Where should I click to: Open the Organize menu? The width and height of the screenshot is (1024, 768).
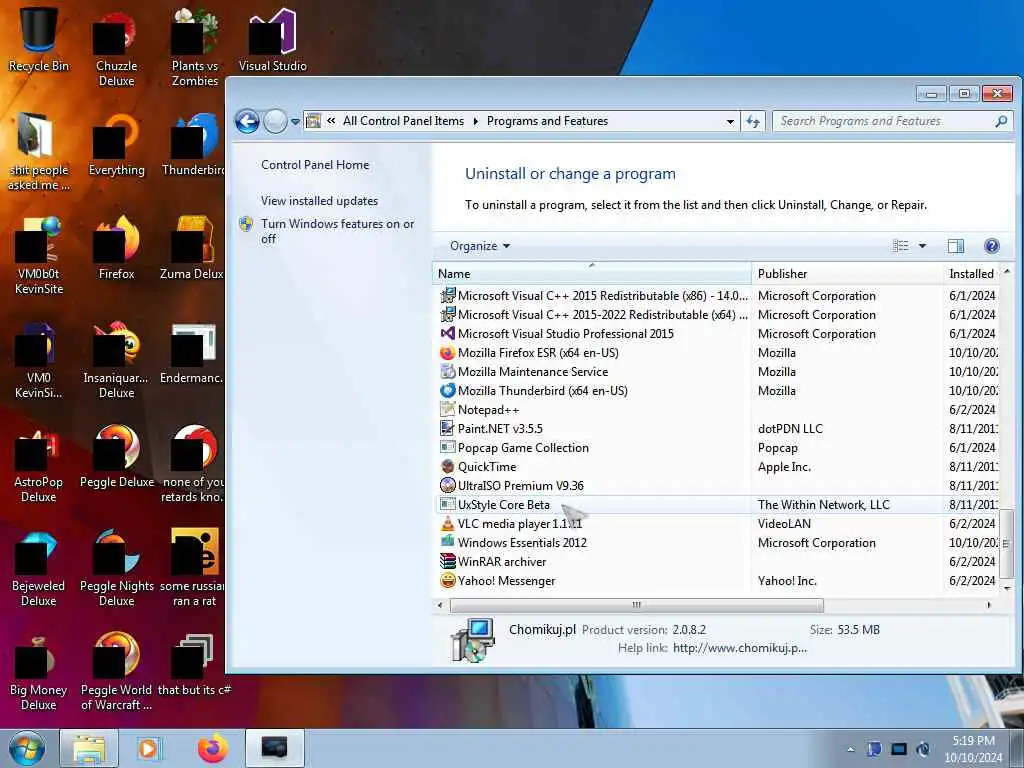[480, 246]
